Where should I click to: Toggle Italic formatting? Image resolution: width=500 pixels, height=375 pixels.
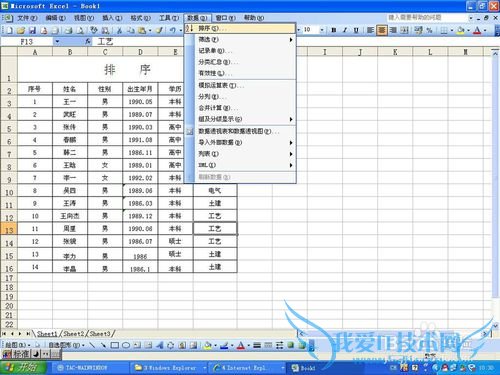(345, 30)
